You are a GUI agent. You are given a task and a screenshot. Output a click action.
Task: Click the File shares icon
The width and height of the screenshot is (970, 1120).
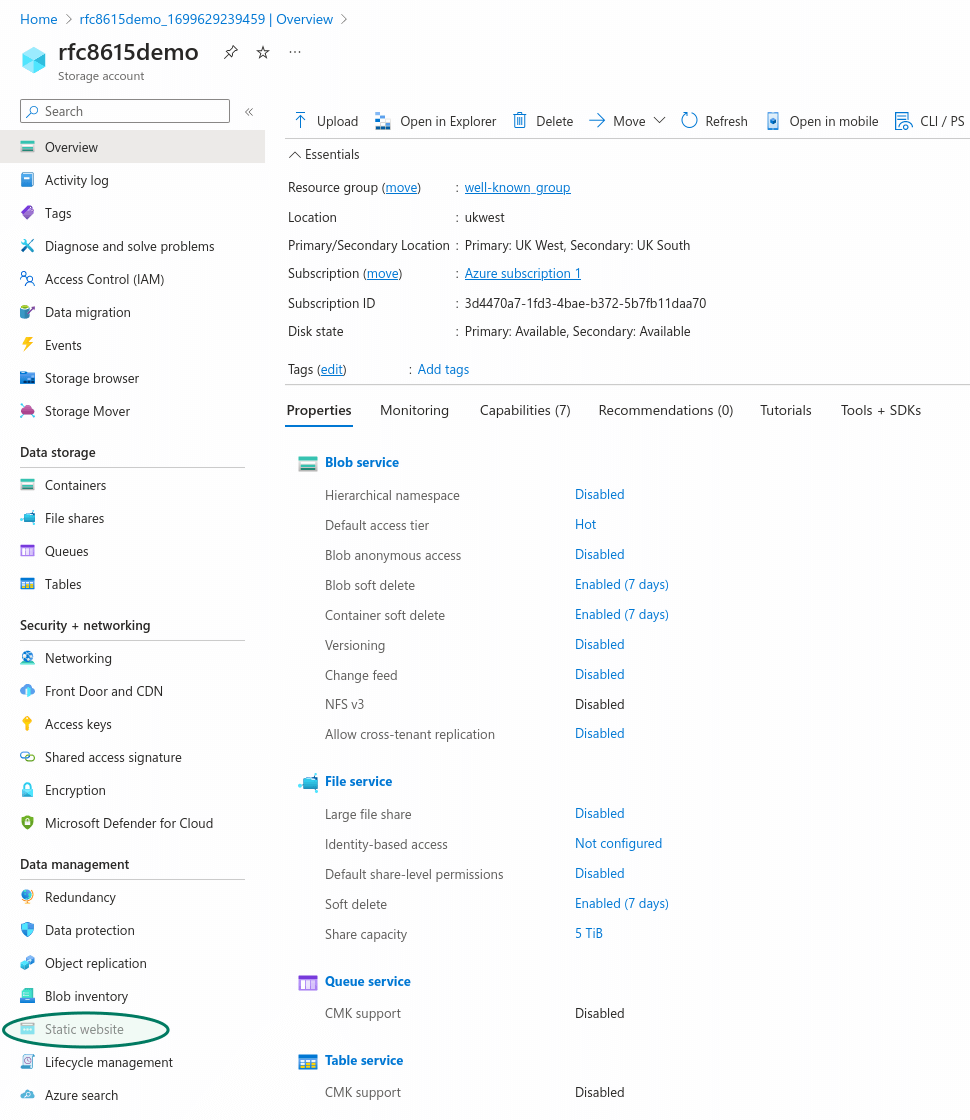tap(28, 518)
